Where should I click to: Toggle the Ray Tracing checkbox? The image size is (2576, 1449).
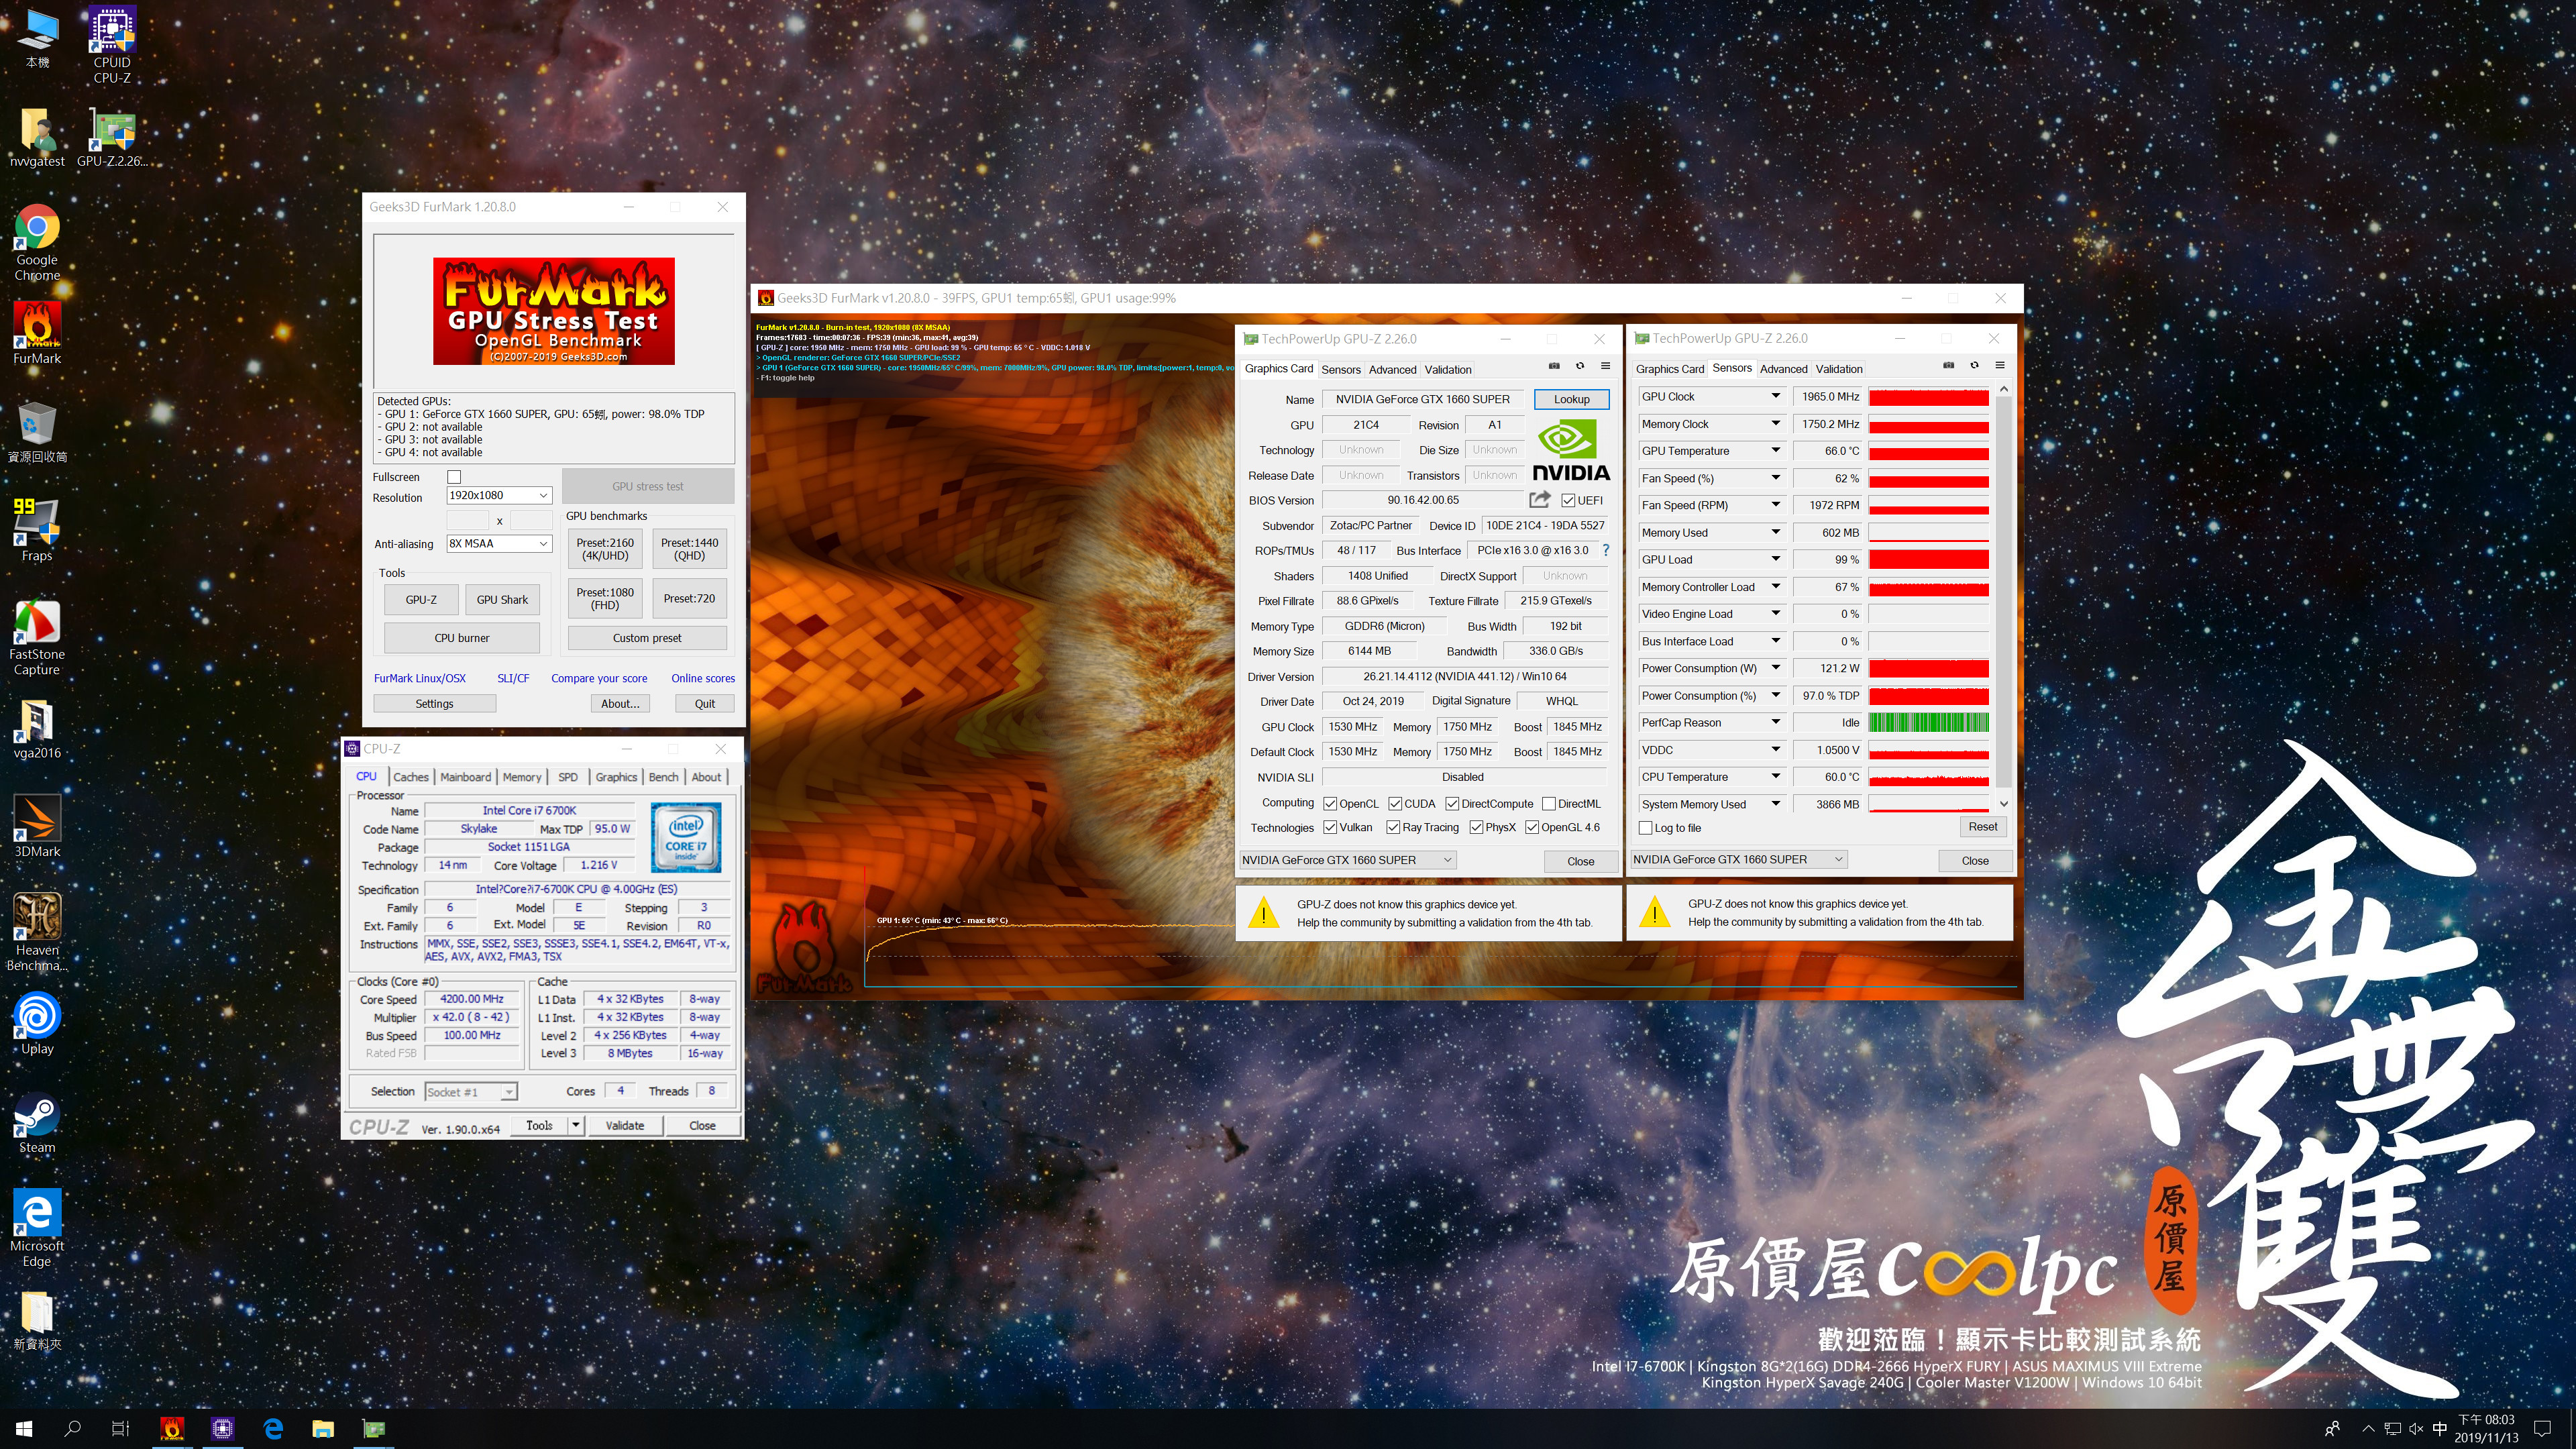(x=1393, y=827)
